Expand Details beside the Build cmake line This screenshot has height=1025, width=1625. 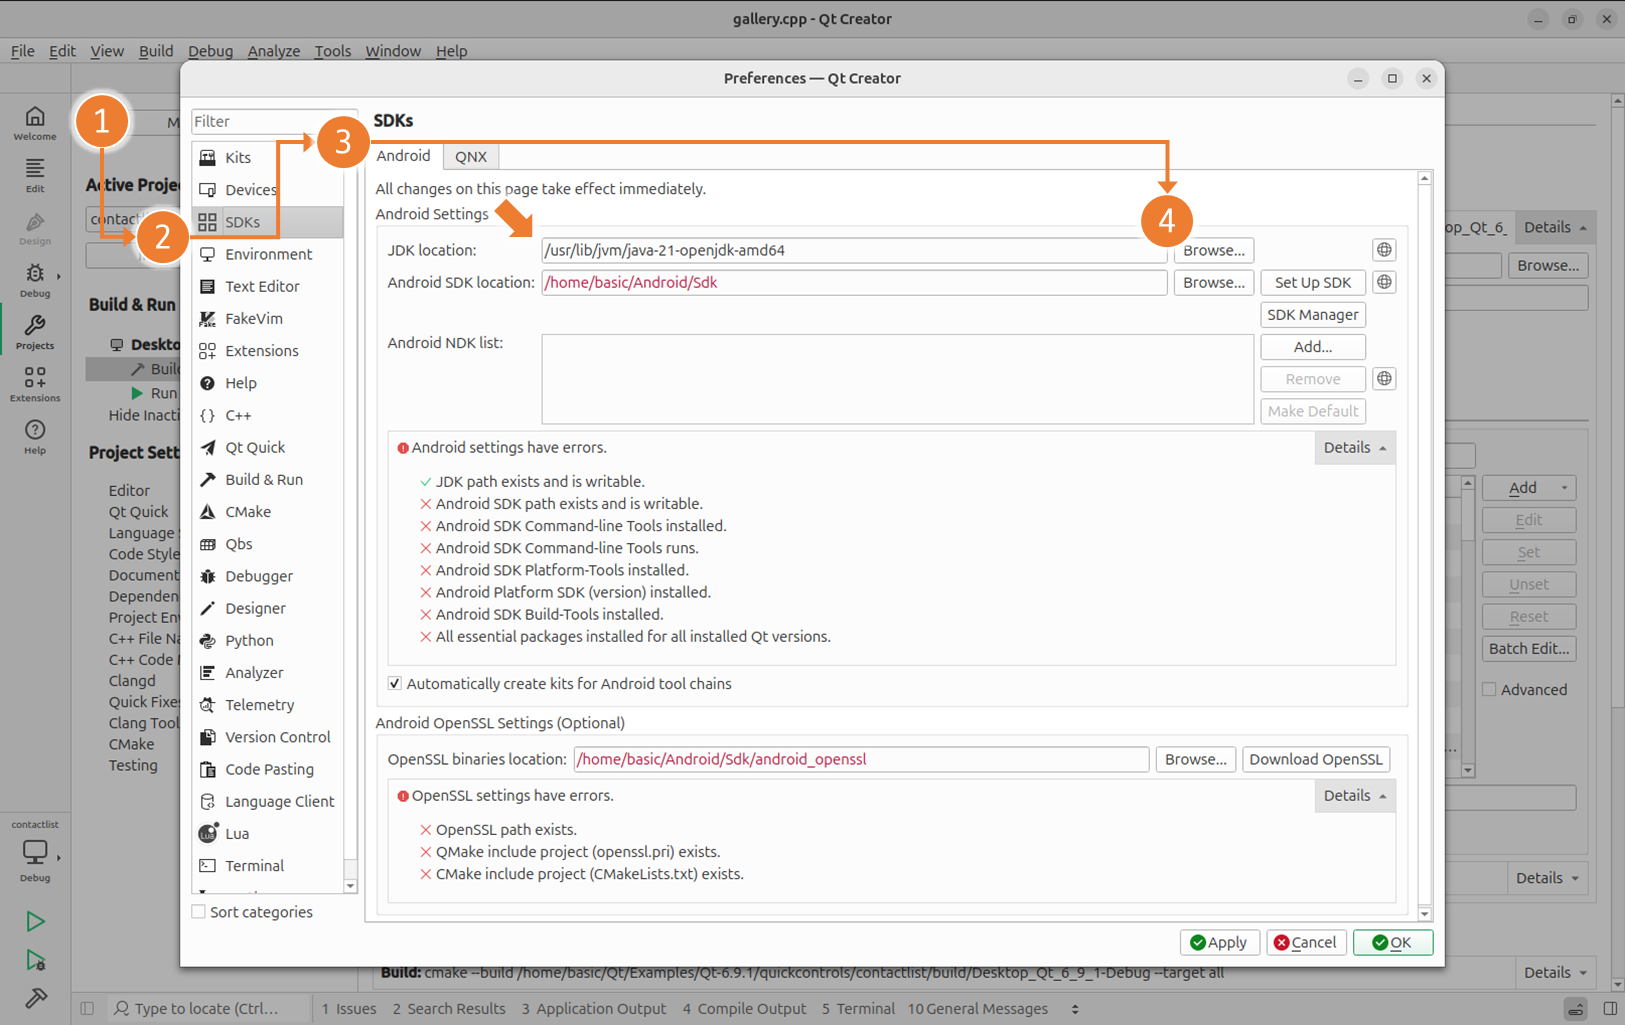1555,972
